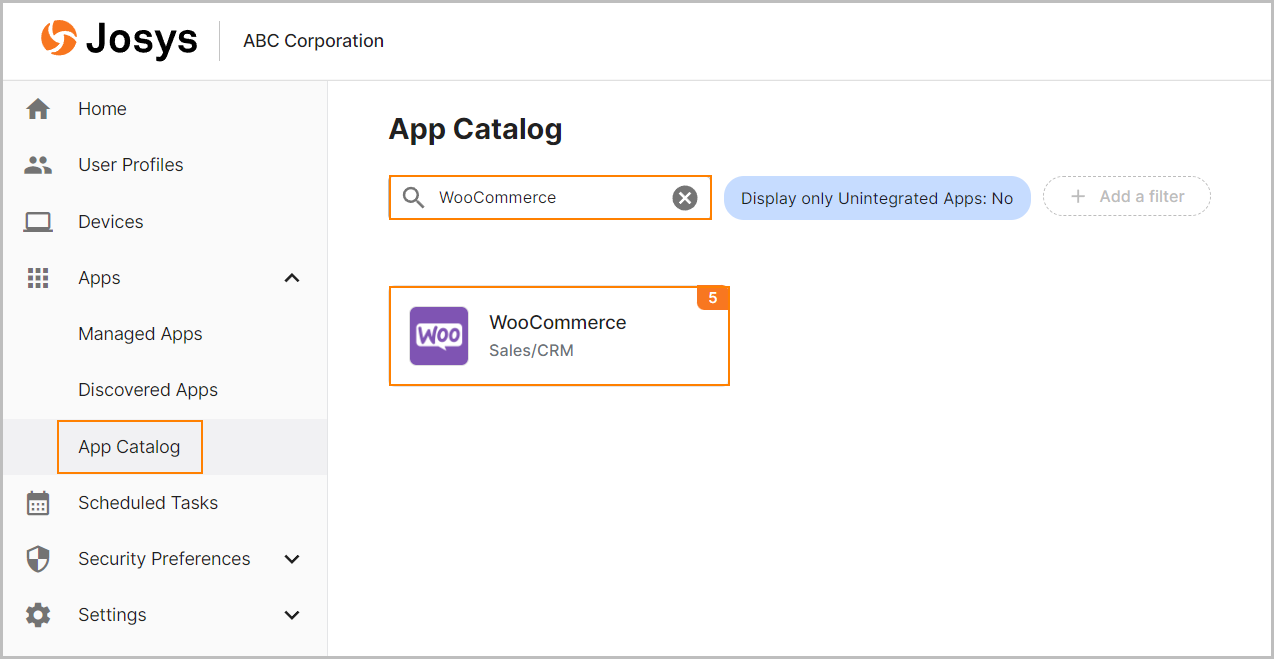Expand the Security Preferences chevron
Viewport: 1274px width, 659px height.
(292, 559)
